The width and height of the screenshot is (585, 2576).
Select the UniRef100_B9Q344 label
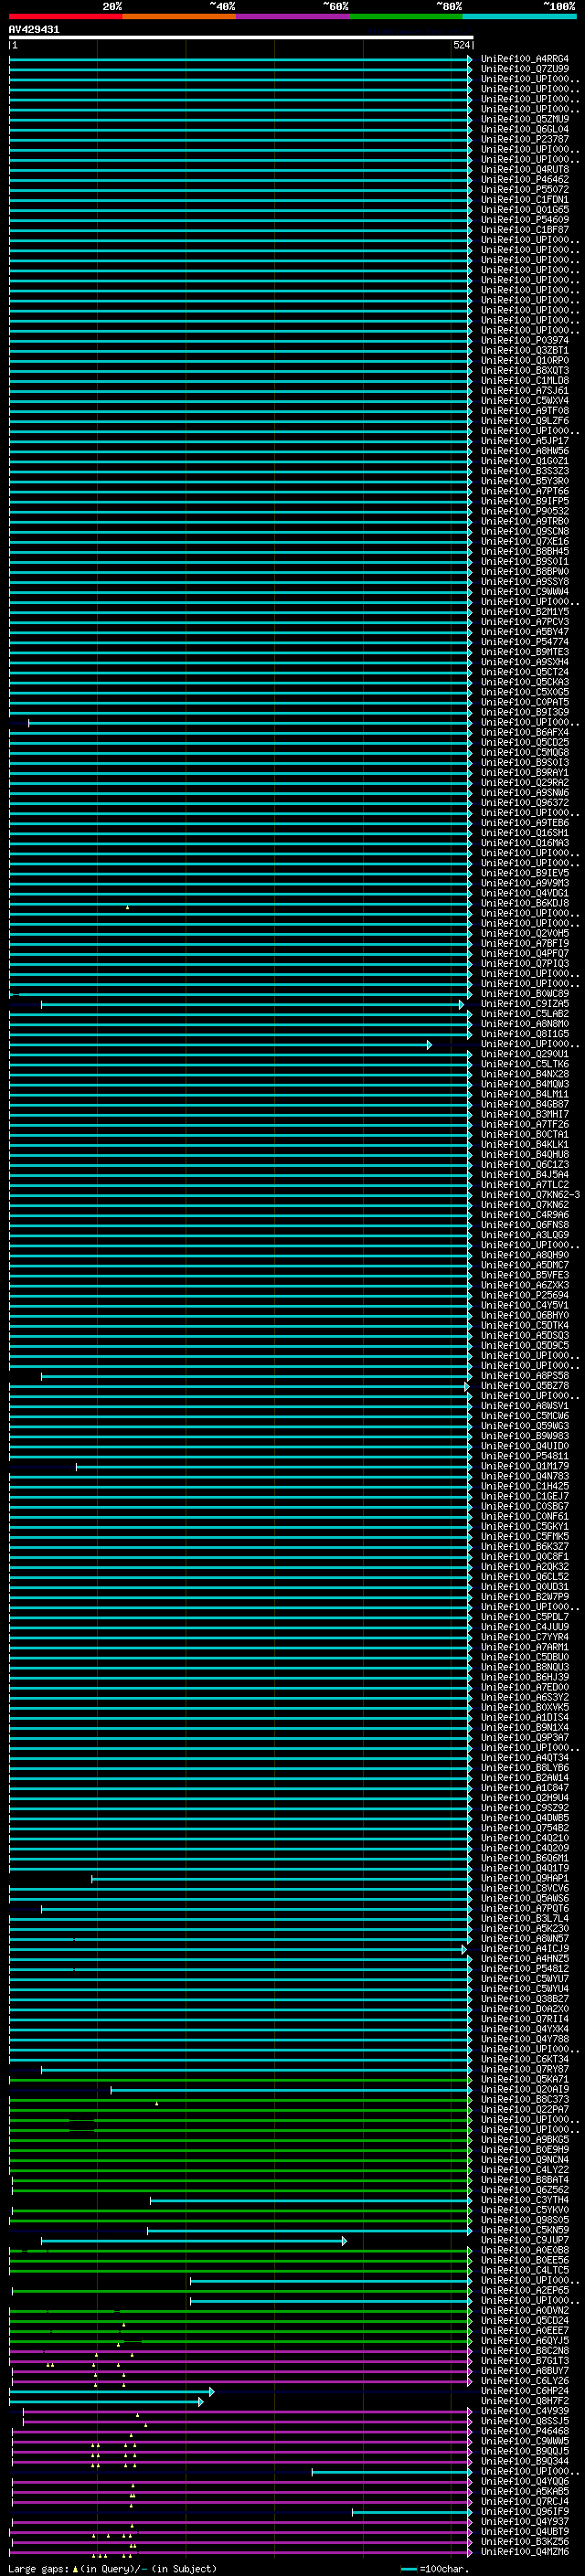point(524,2461)
